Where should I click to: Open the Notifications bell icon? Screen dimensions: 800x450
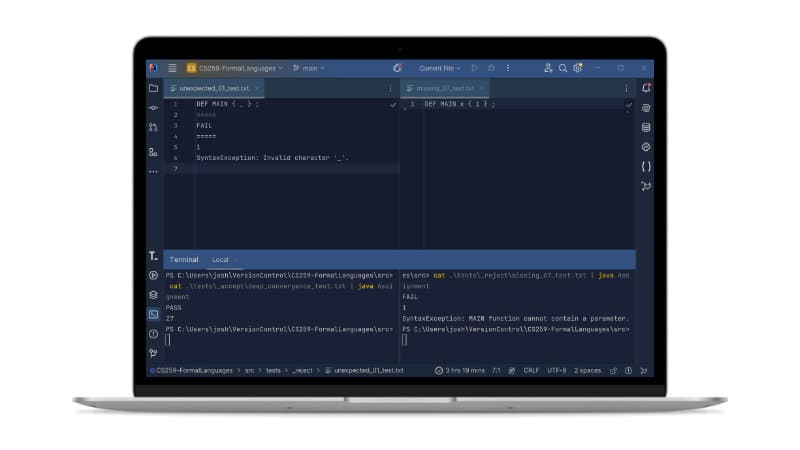pyautogui.click(x=646, y=88)
